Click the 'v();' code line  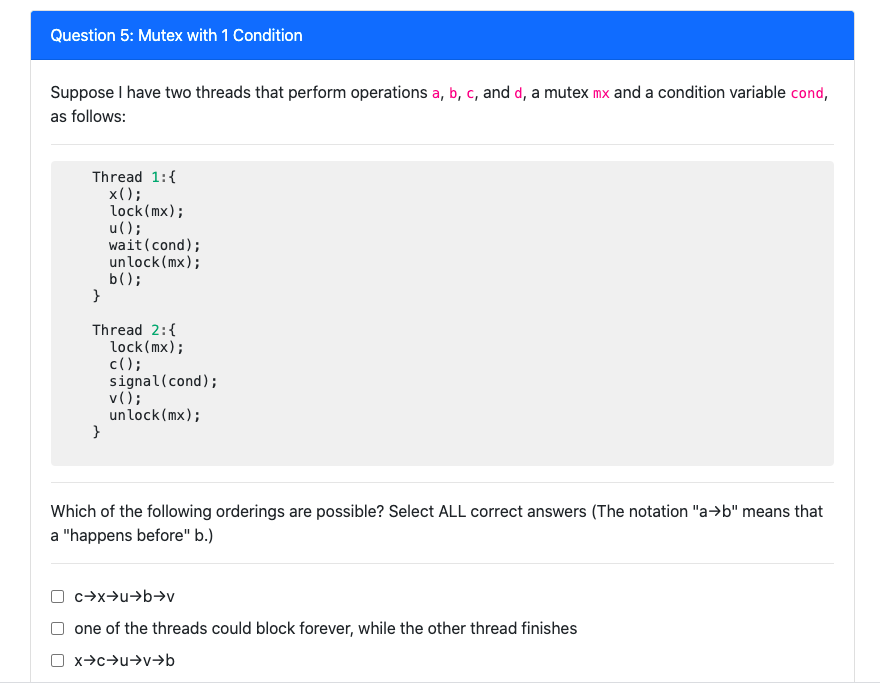point(125,398)
